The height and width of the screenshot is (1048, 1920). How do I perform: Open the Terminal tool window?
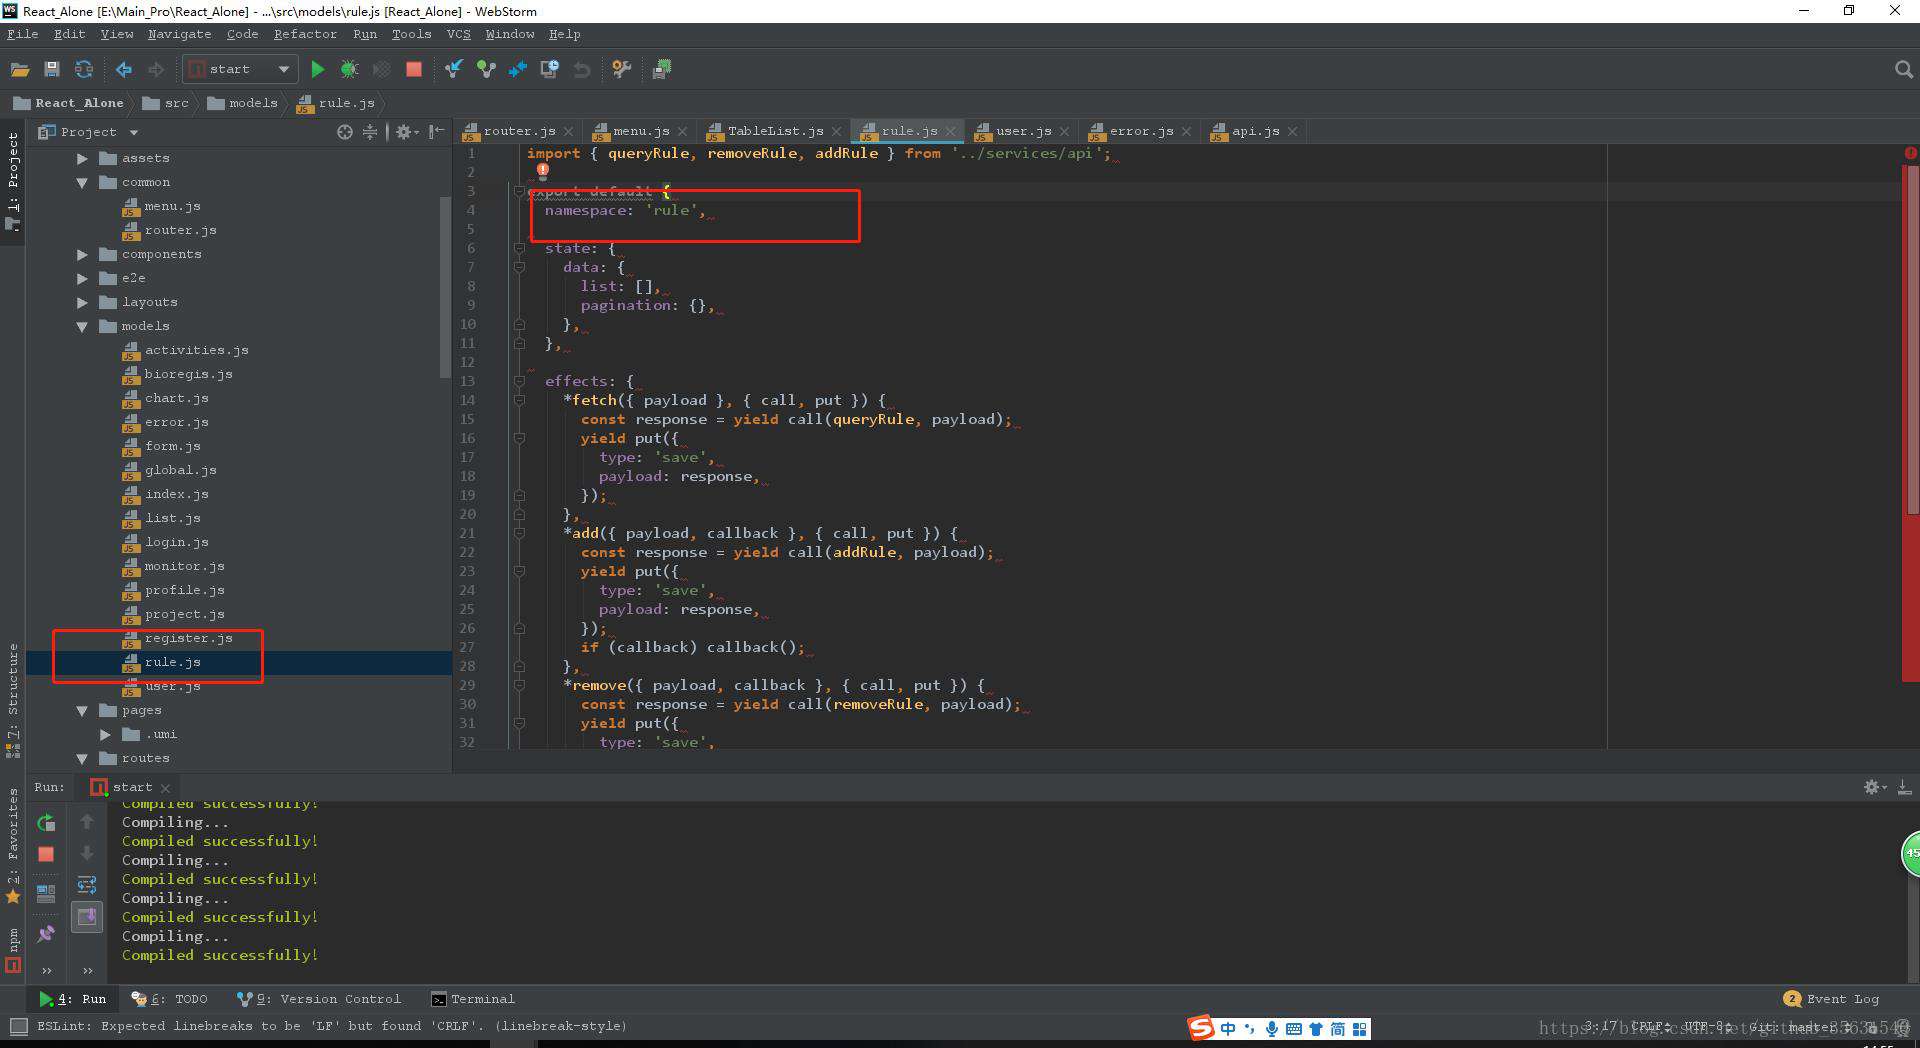(473, 999)
